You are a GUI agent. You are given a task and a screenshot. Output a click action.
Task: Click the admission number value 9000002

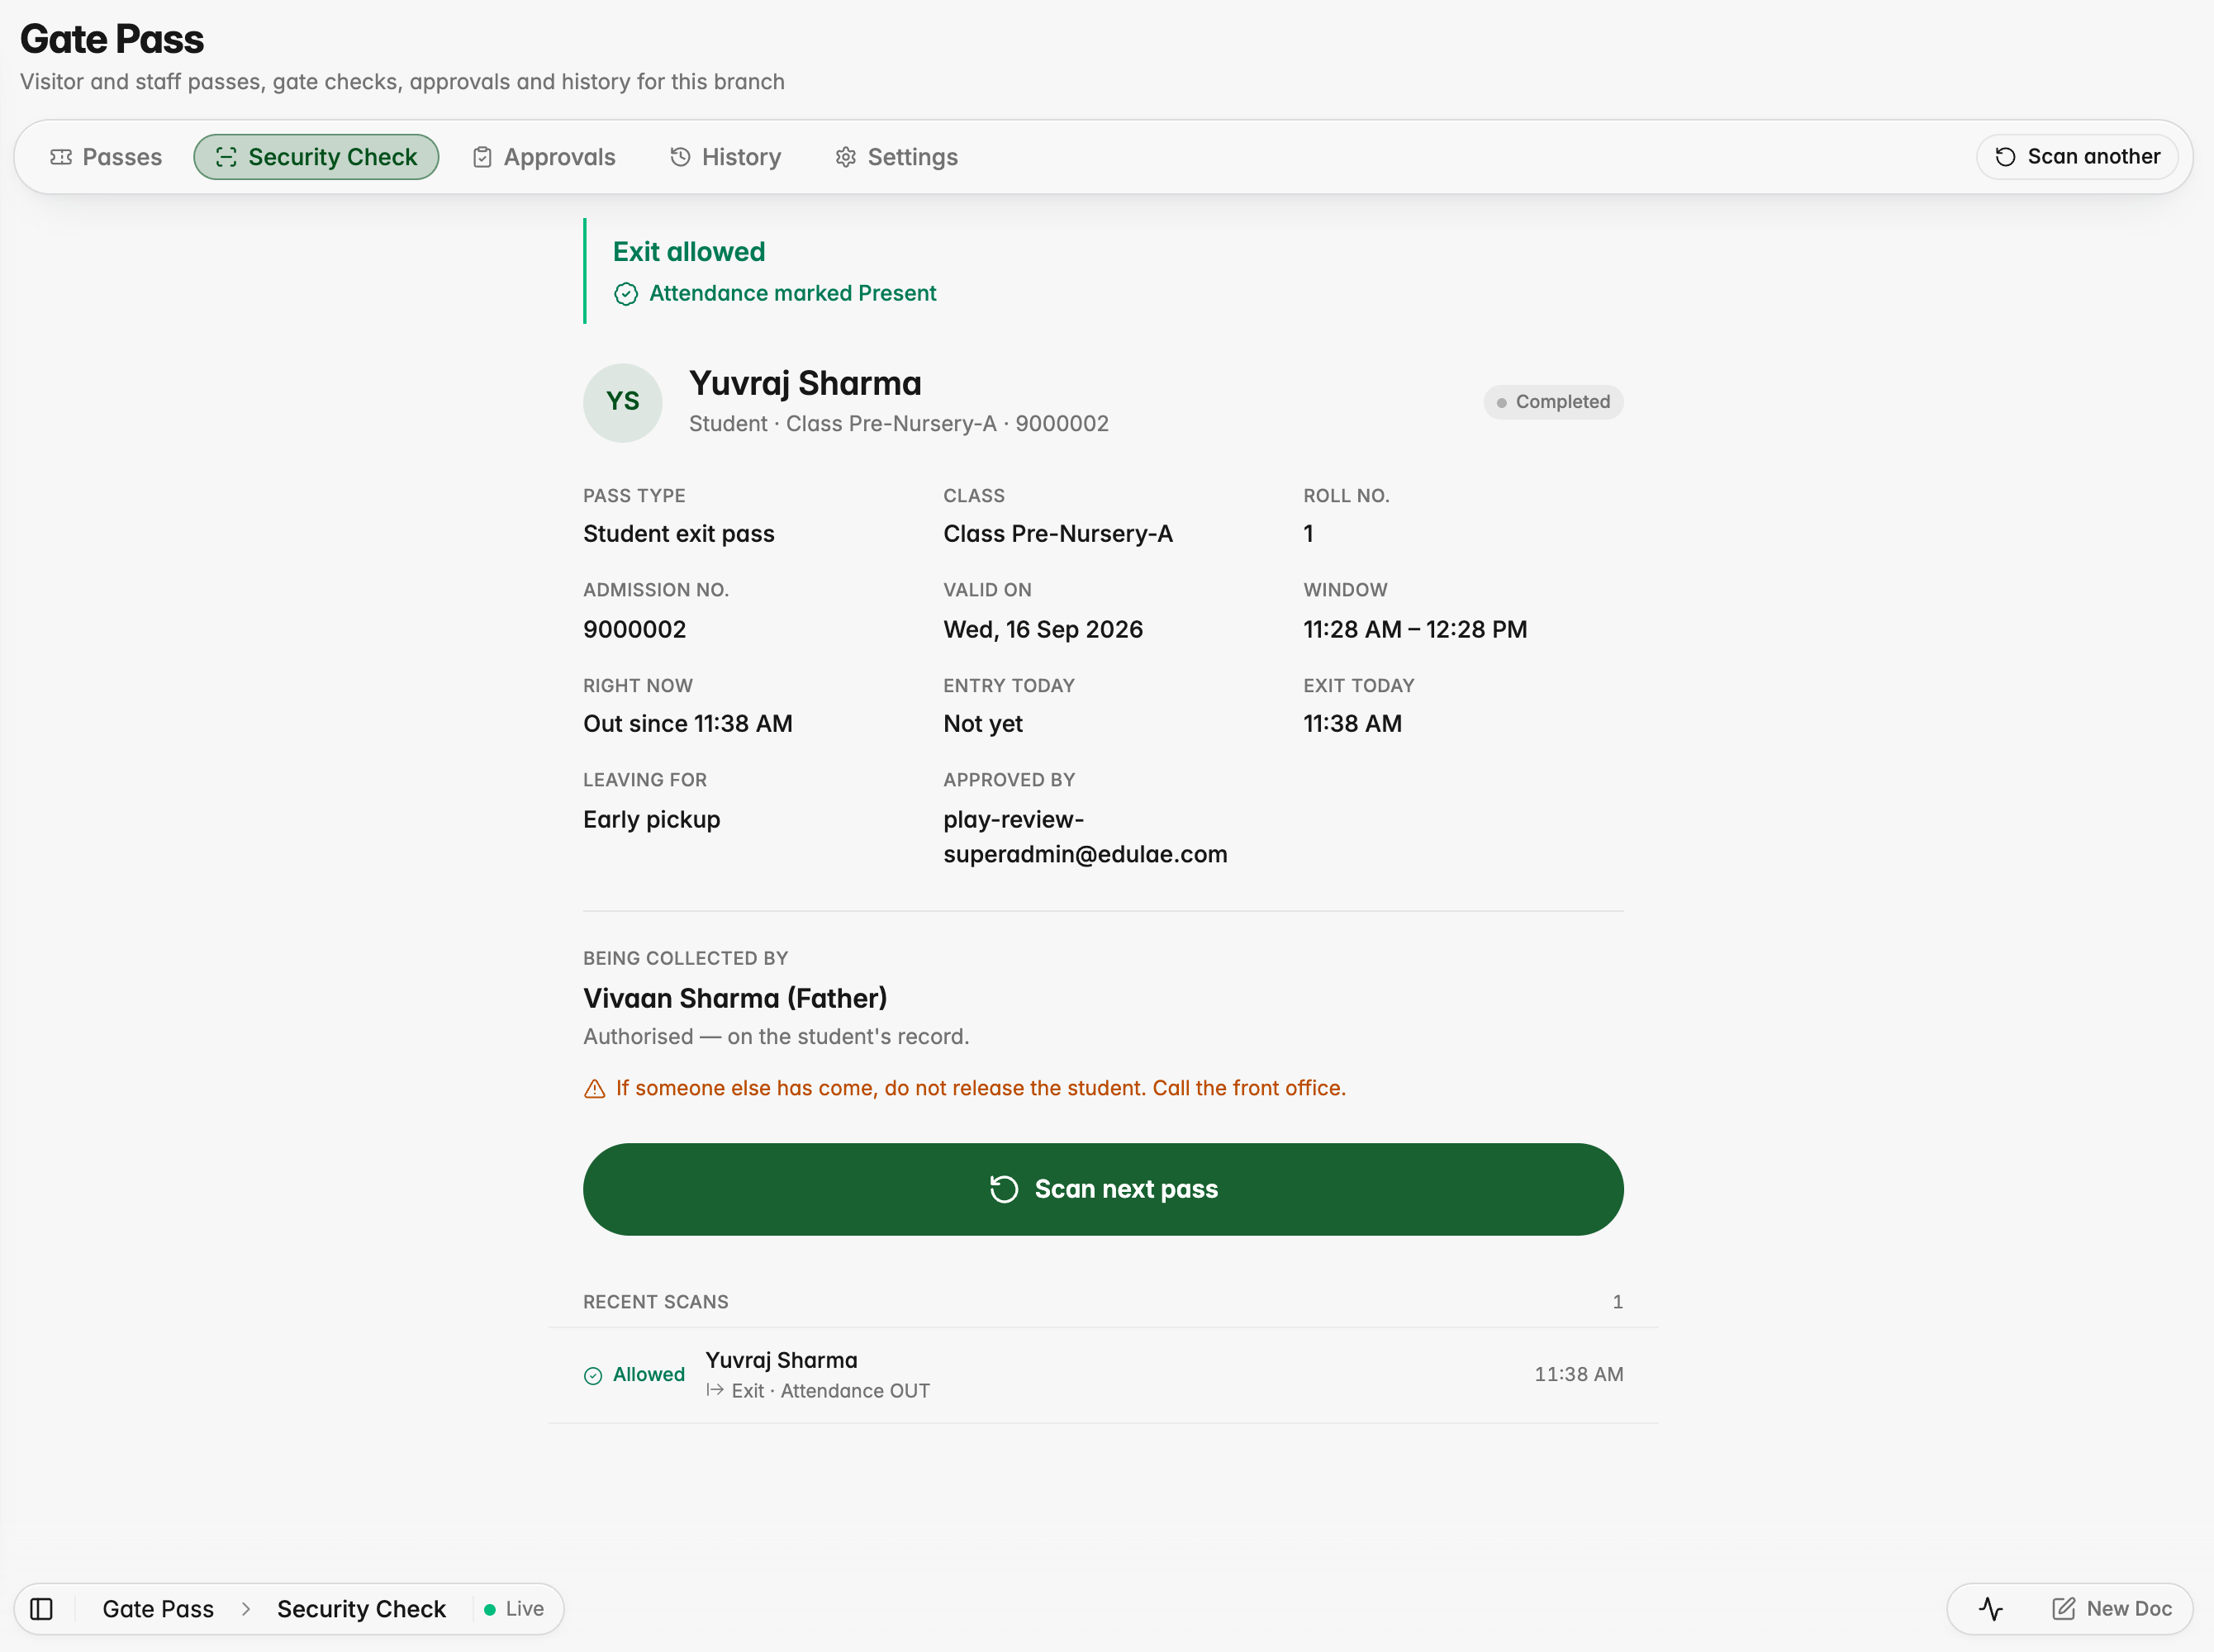635,630
